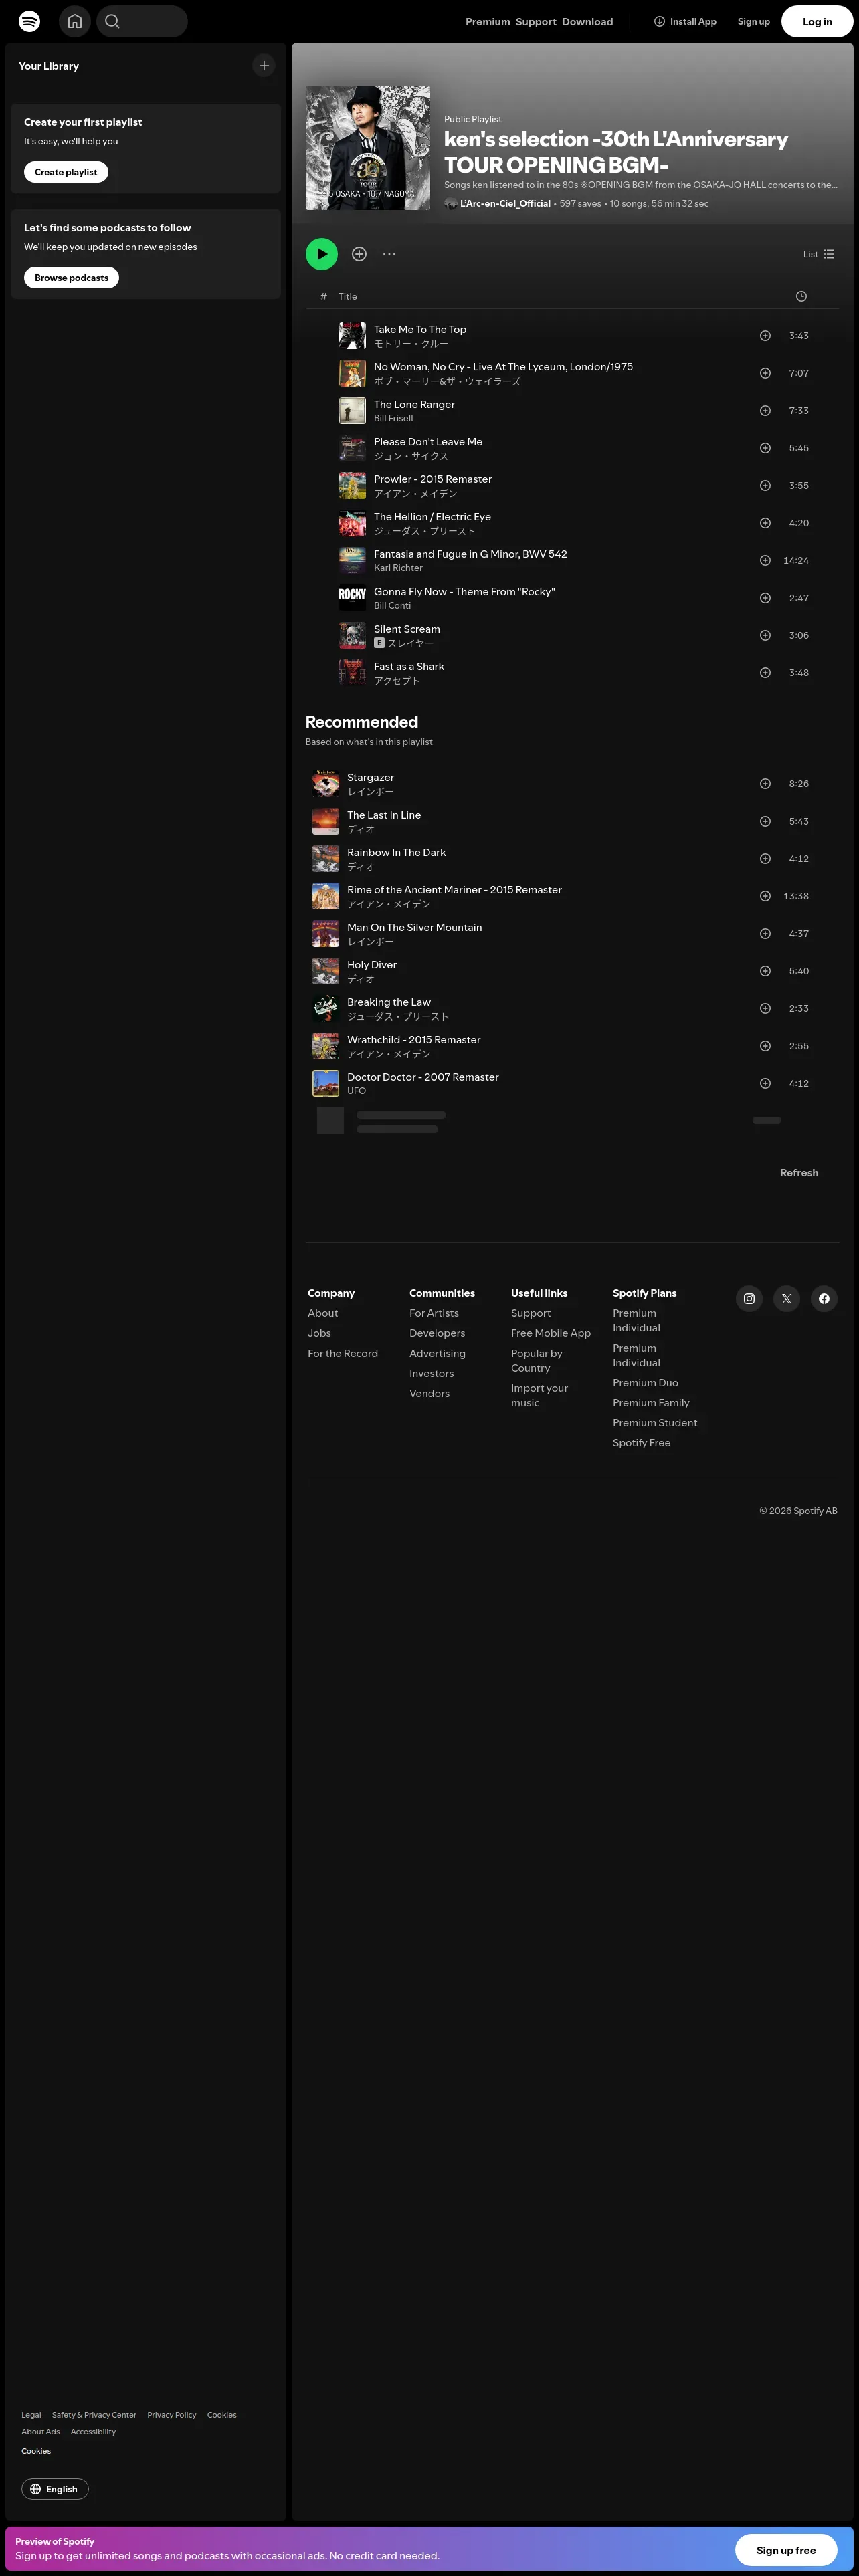Open the Premium Family footer link
Screen dimensions: 859x2576
click(x=651, y=1403)
